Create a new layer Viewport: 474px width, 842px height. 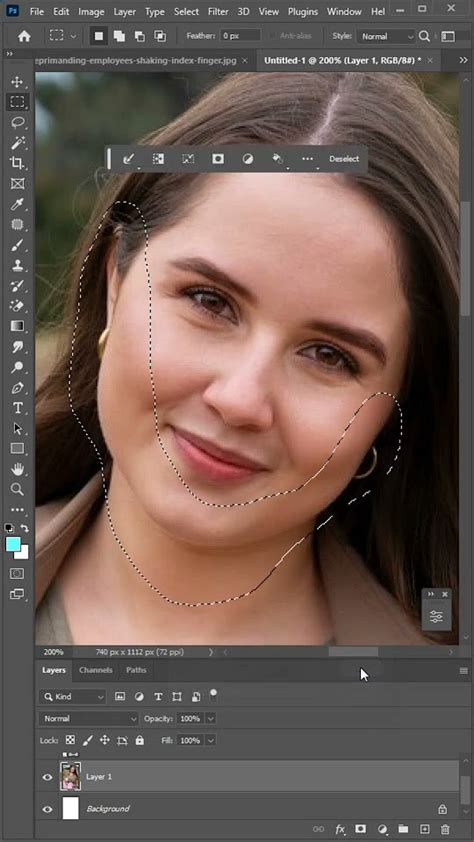(424, 830)
